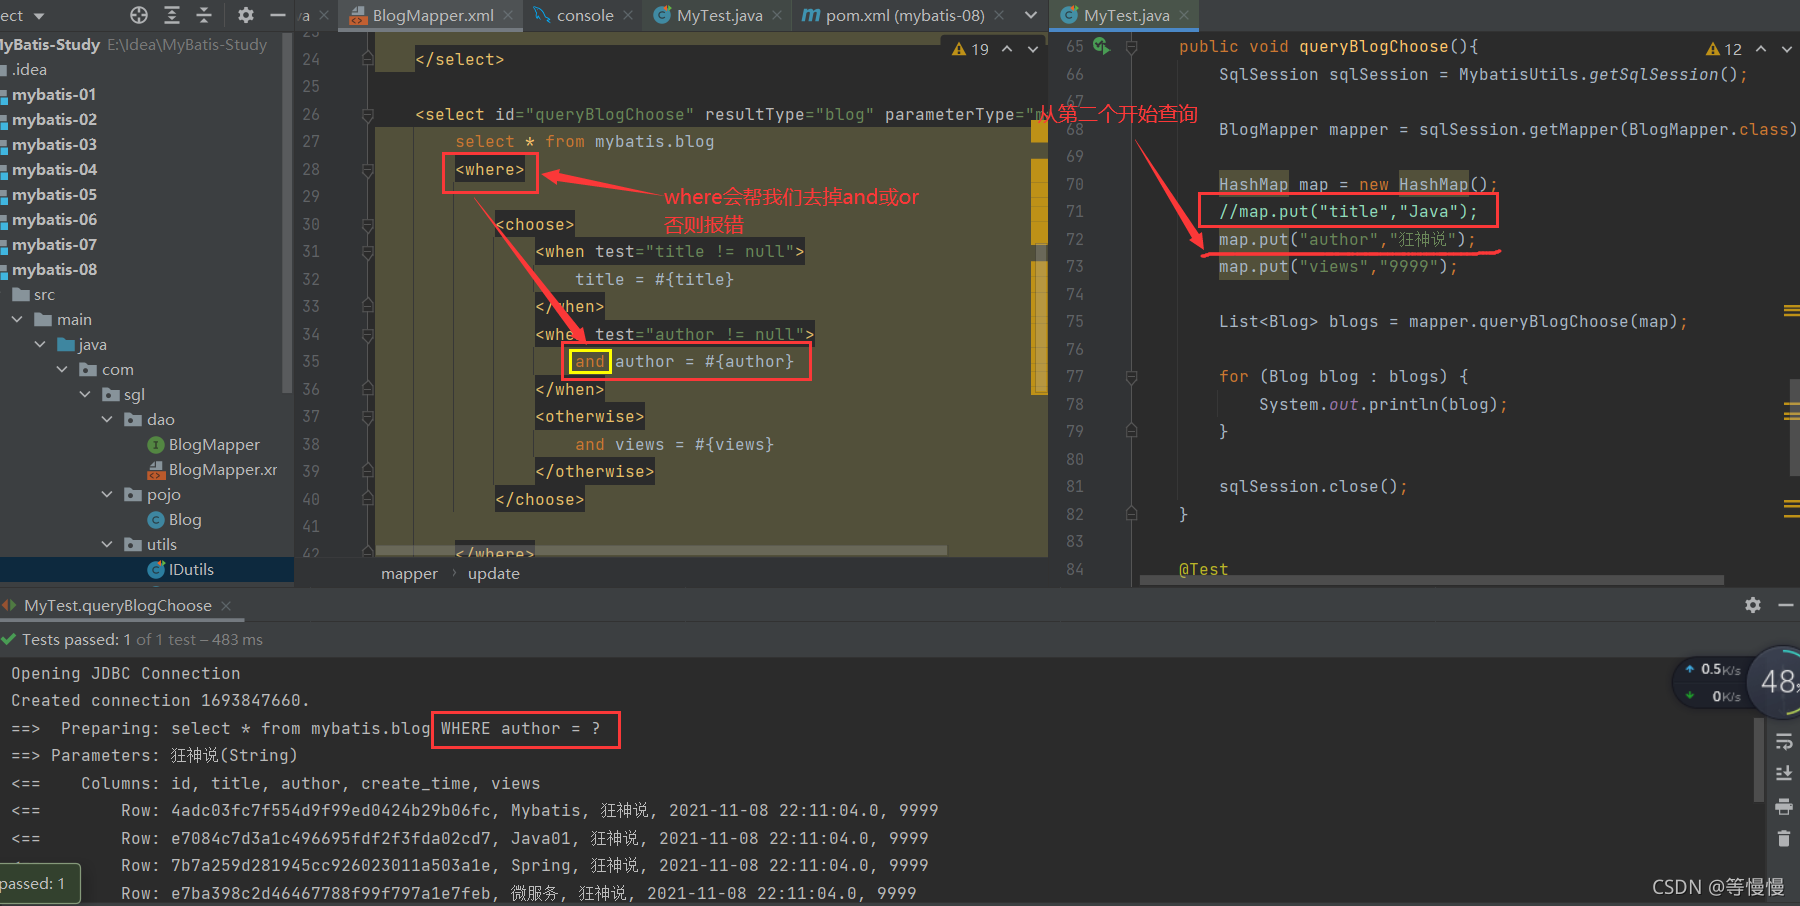Go to next highlighted problem in BlogMapper.xml

coord(1033,49)
